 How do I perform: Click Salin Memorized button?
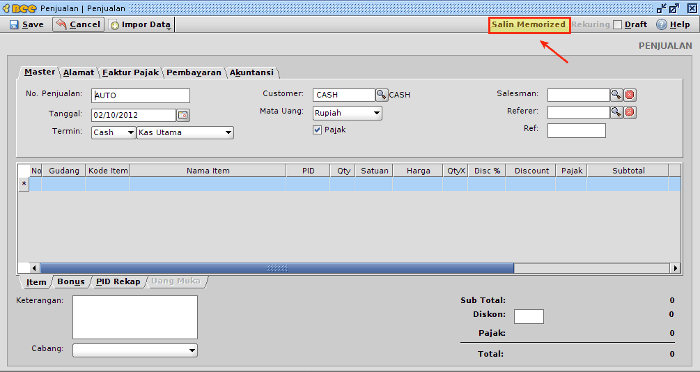coord(529,25)
